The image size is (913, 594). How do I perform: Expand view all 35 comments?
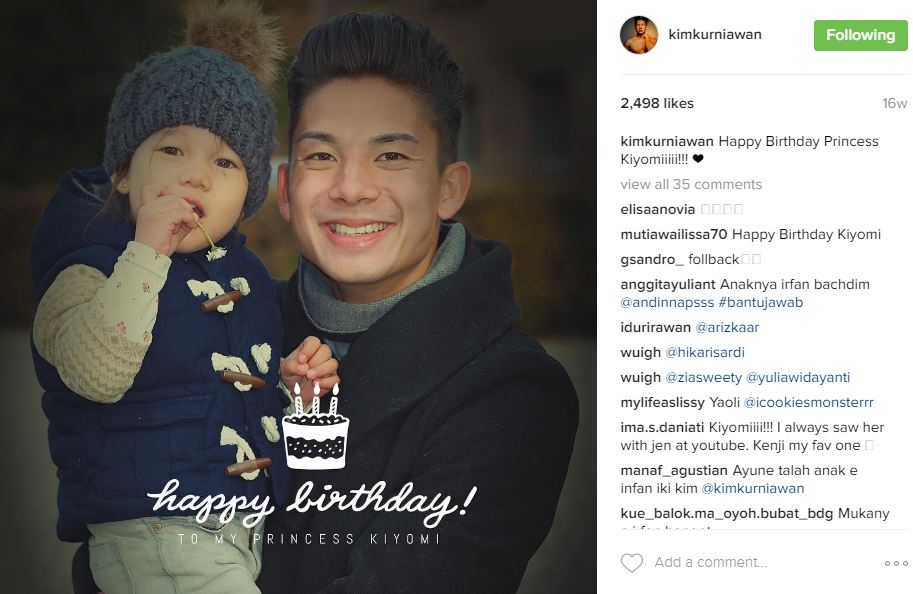691,185
